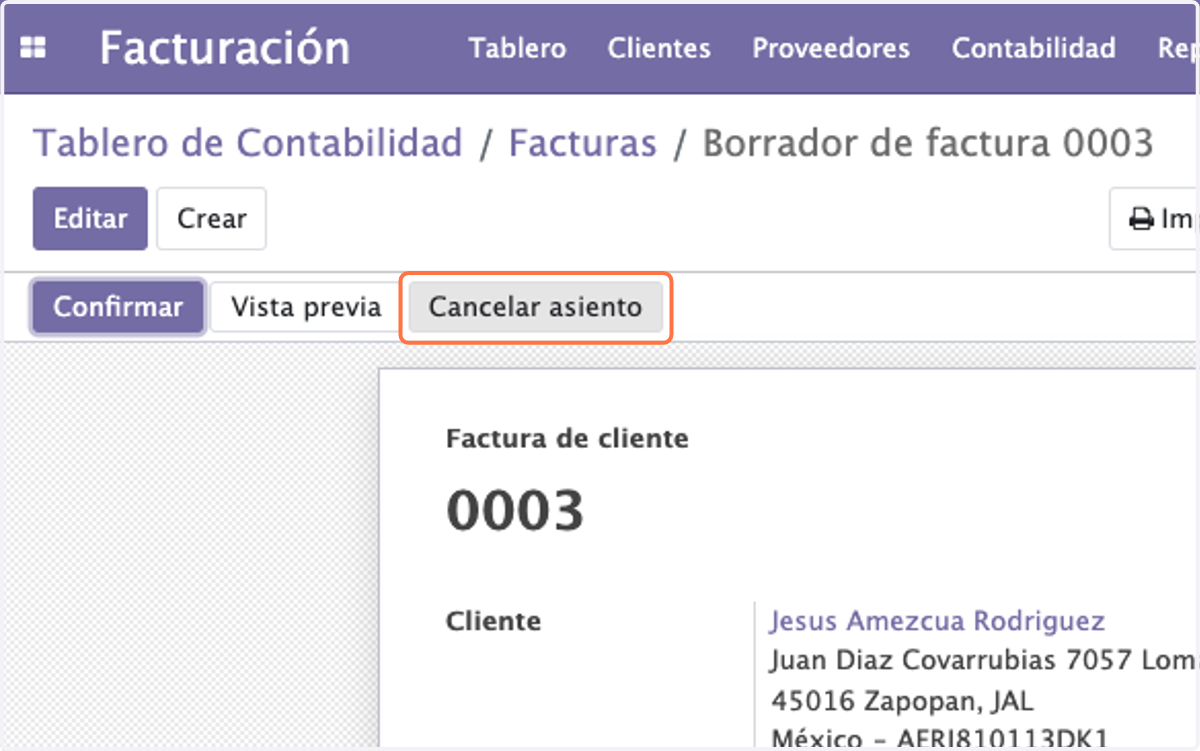Image resolution: width=1200 pixels, height=751 pixels.
Task: Go to Tablero de Contabilidad breadcrumb
Action: [248, 143]
